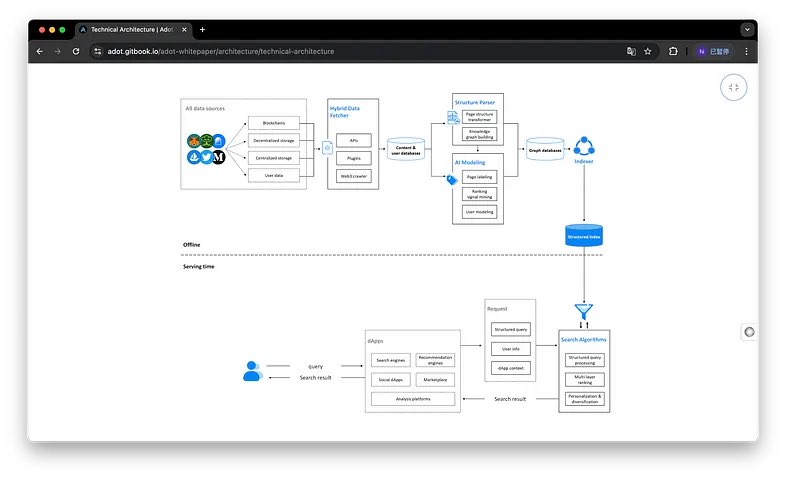This screenshot has width=786, height=479.
Task: Go back with the browser back arrow
Action: pos(40,51)
